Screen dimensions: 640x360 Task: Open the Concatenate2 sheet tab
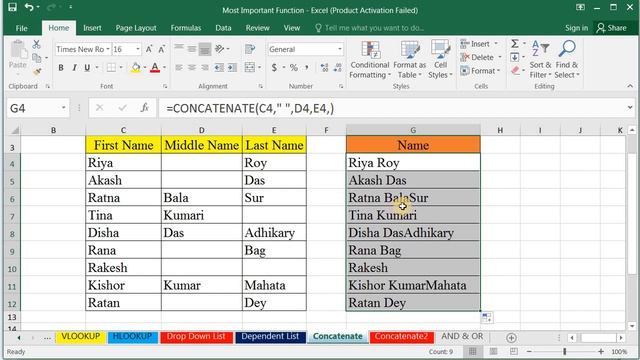point(401,337)
